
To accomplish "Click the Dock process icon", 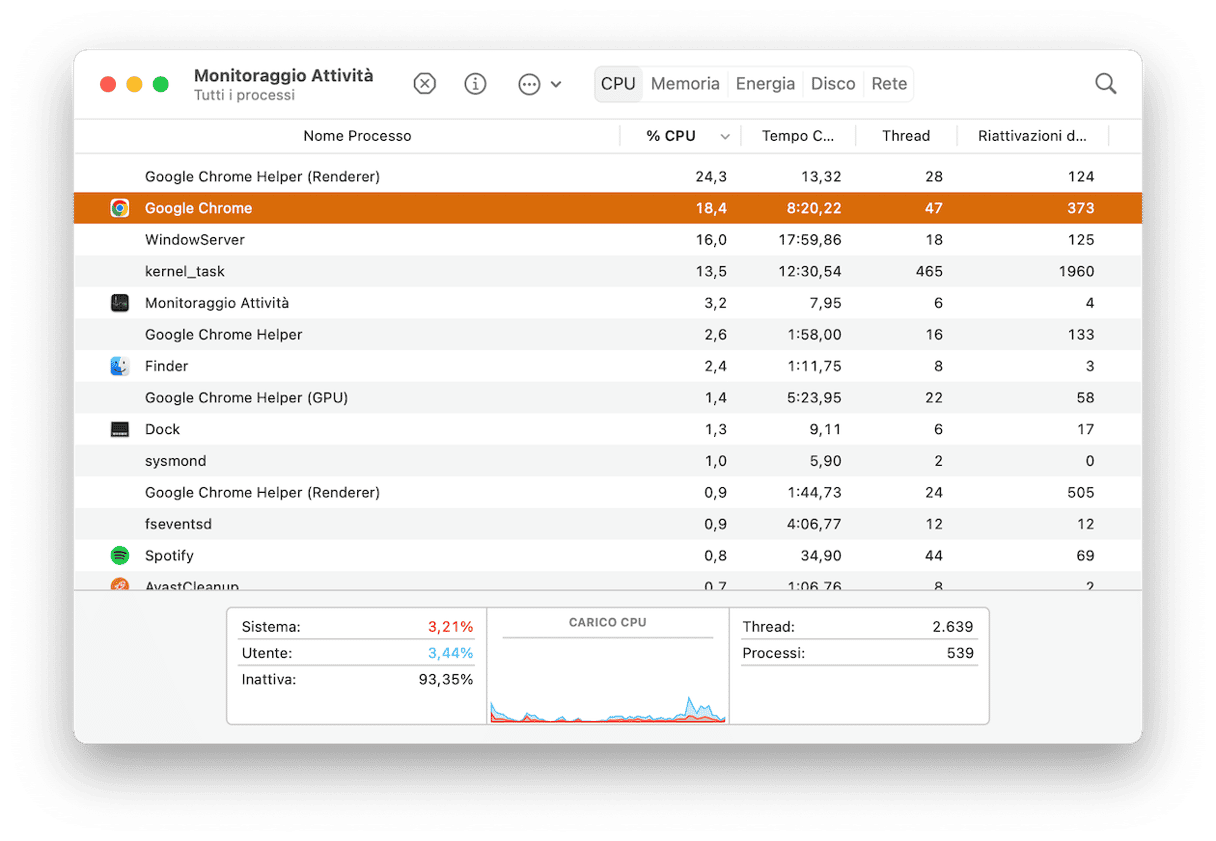I will click(120, 429).
